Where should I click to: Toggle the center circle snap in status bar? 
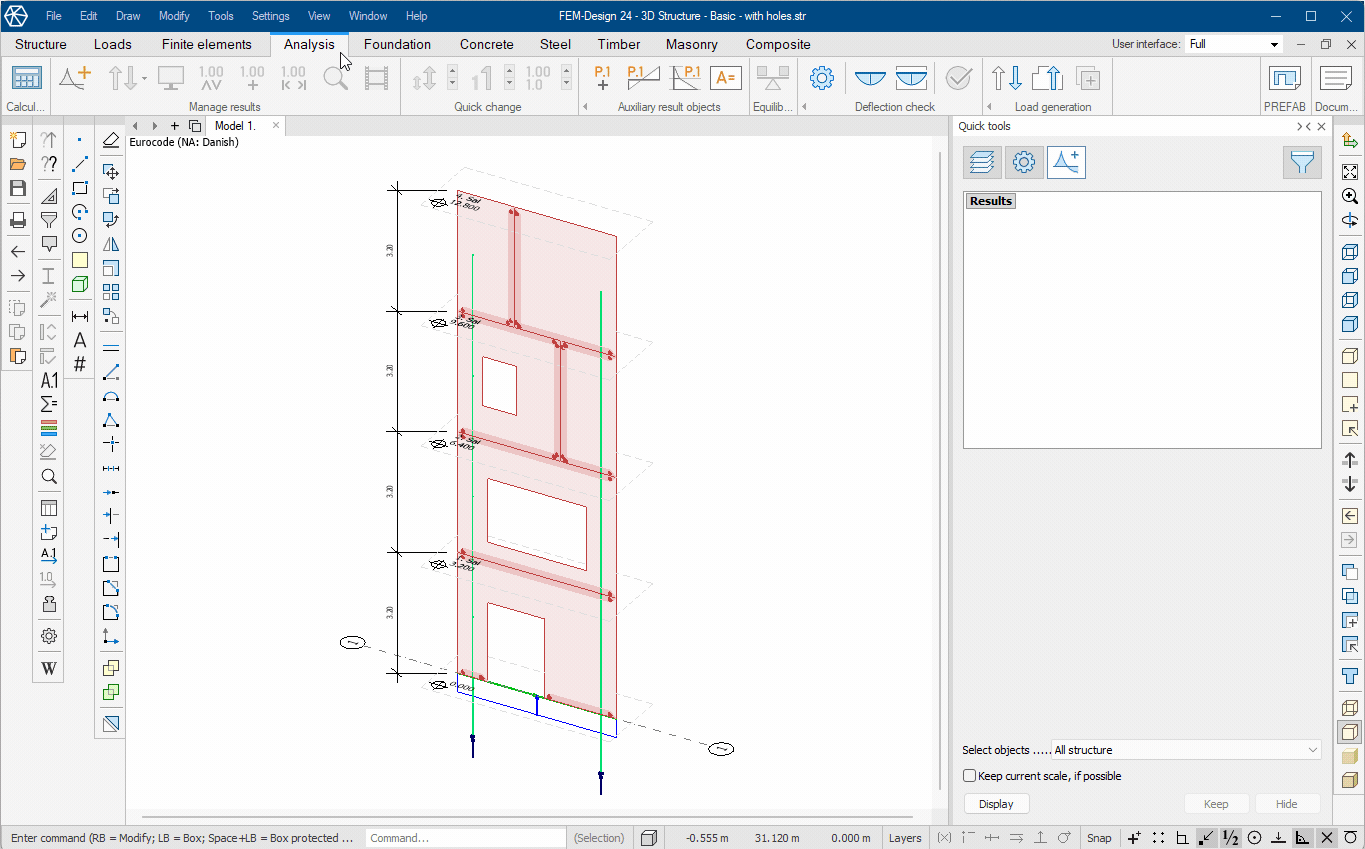1254,838
